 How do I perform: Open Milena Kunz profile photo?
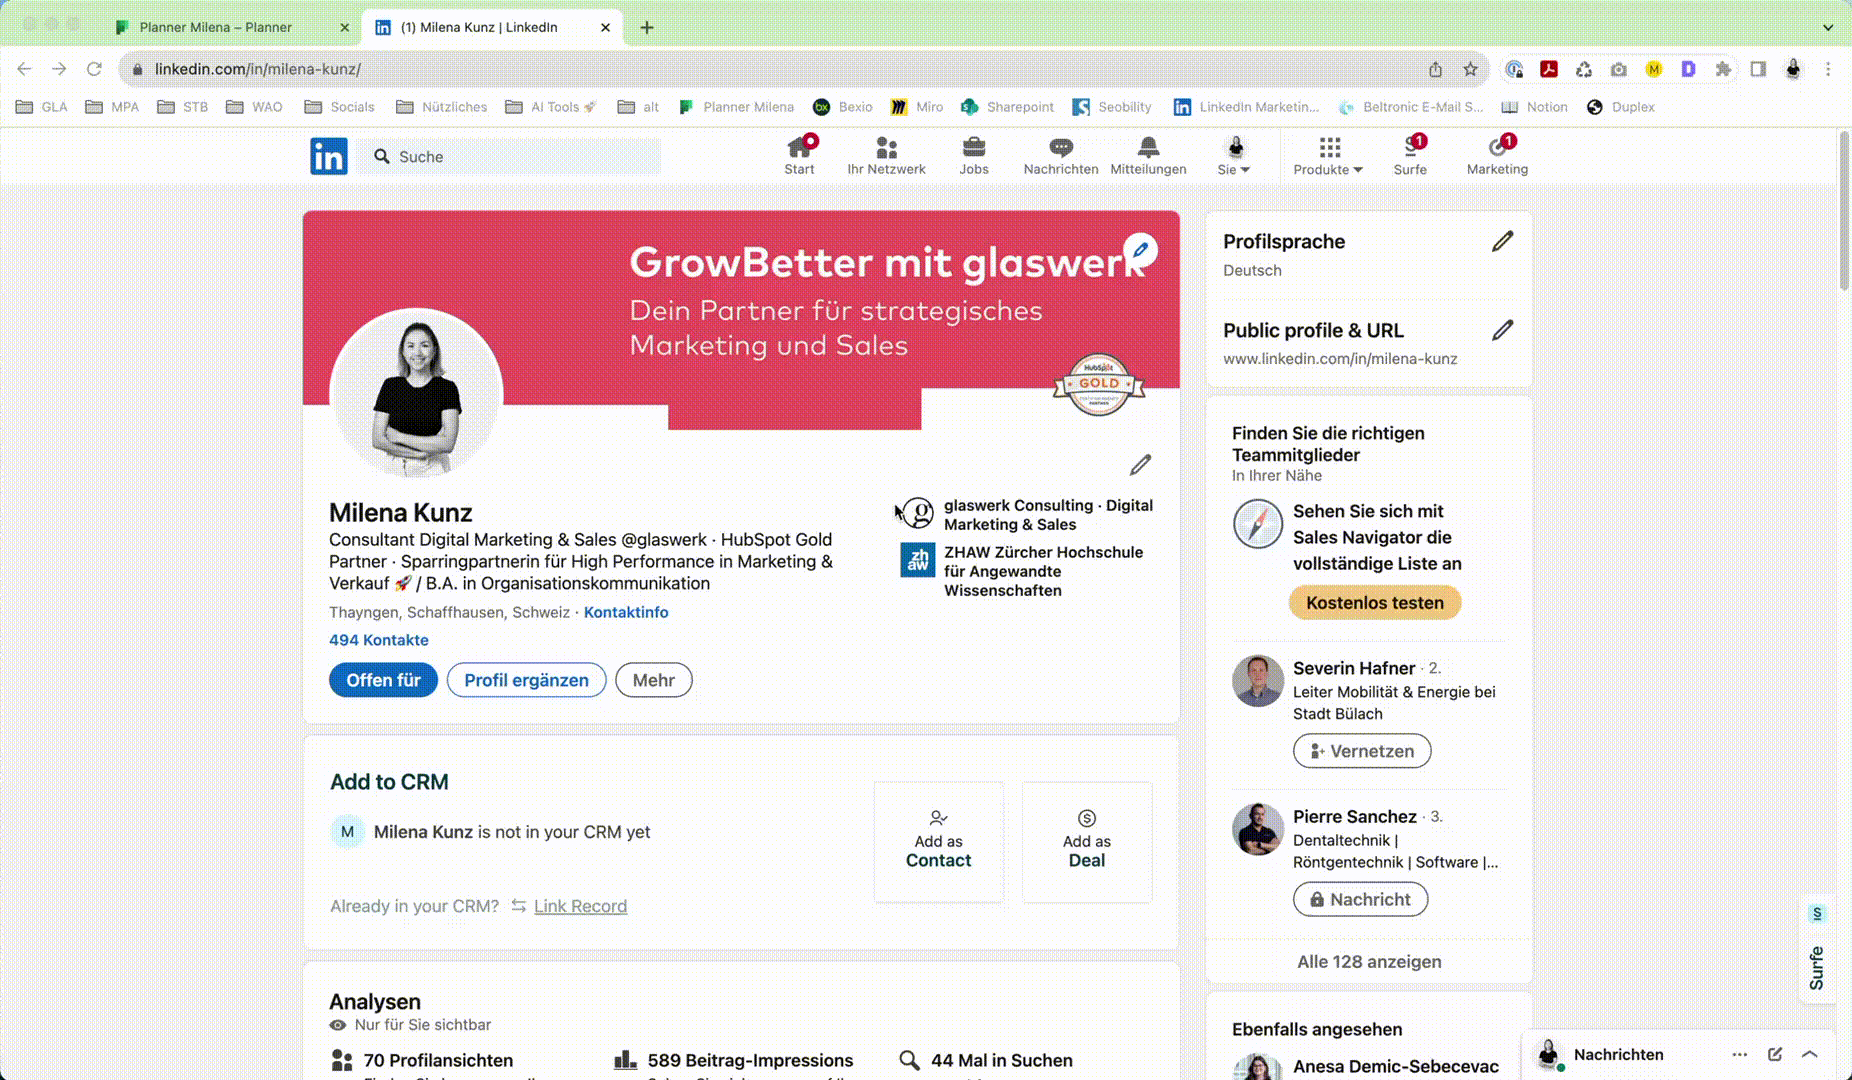416,394
